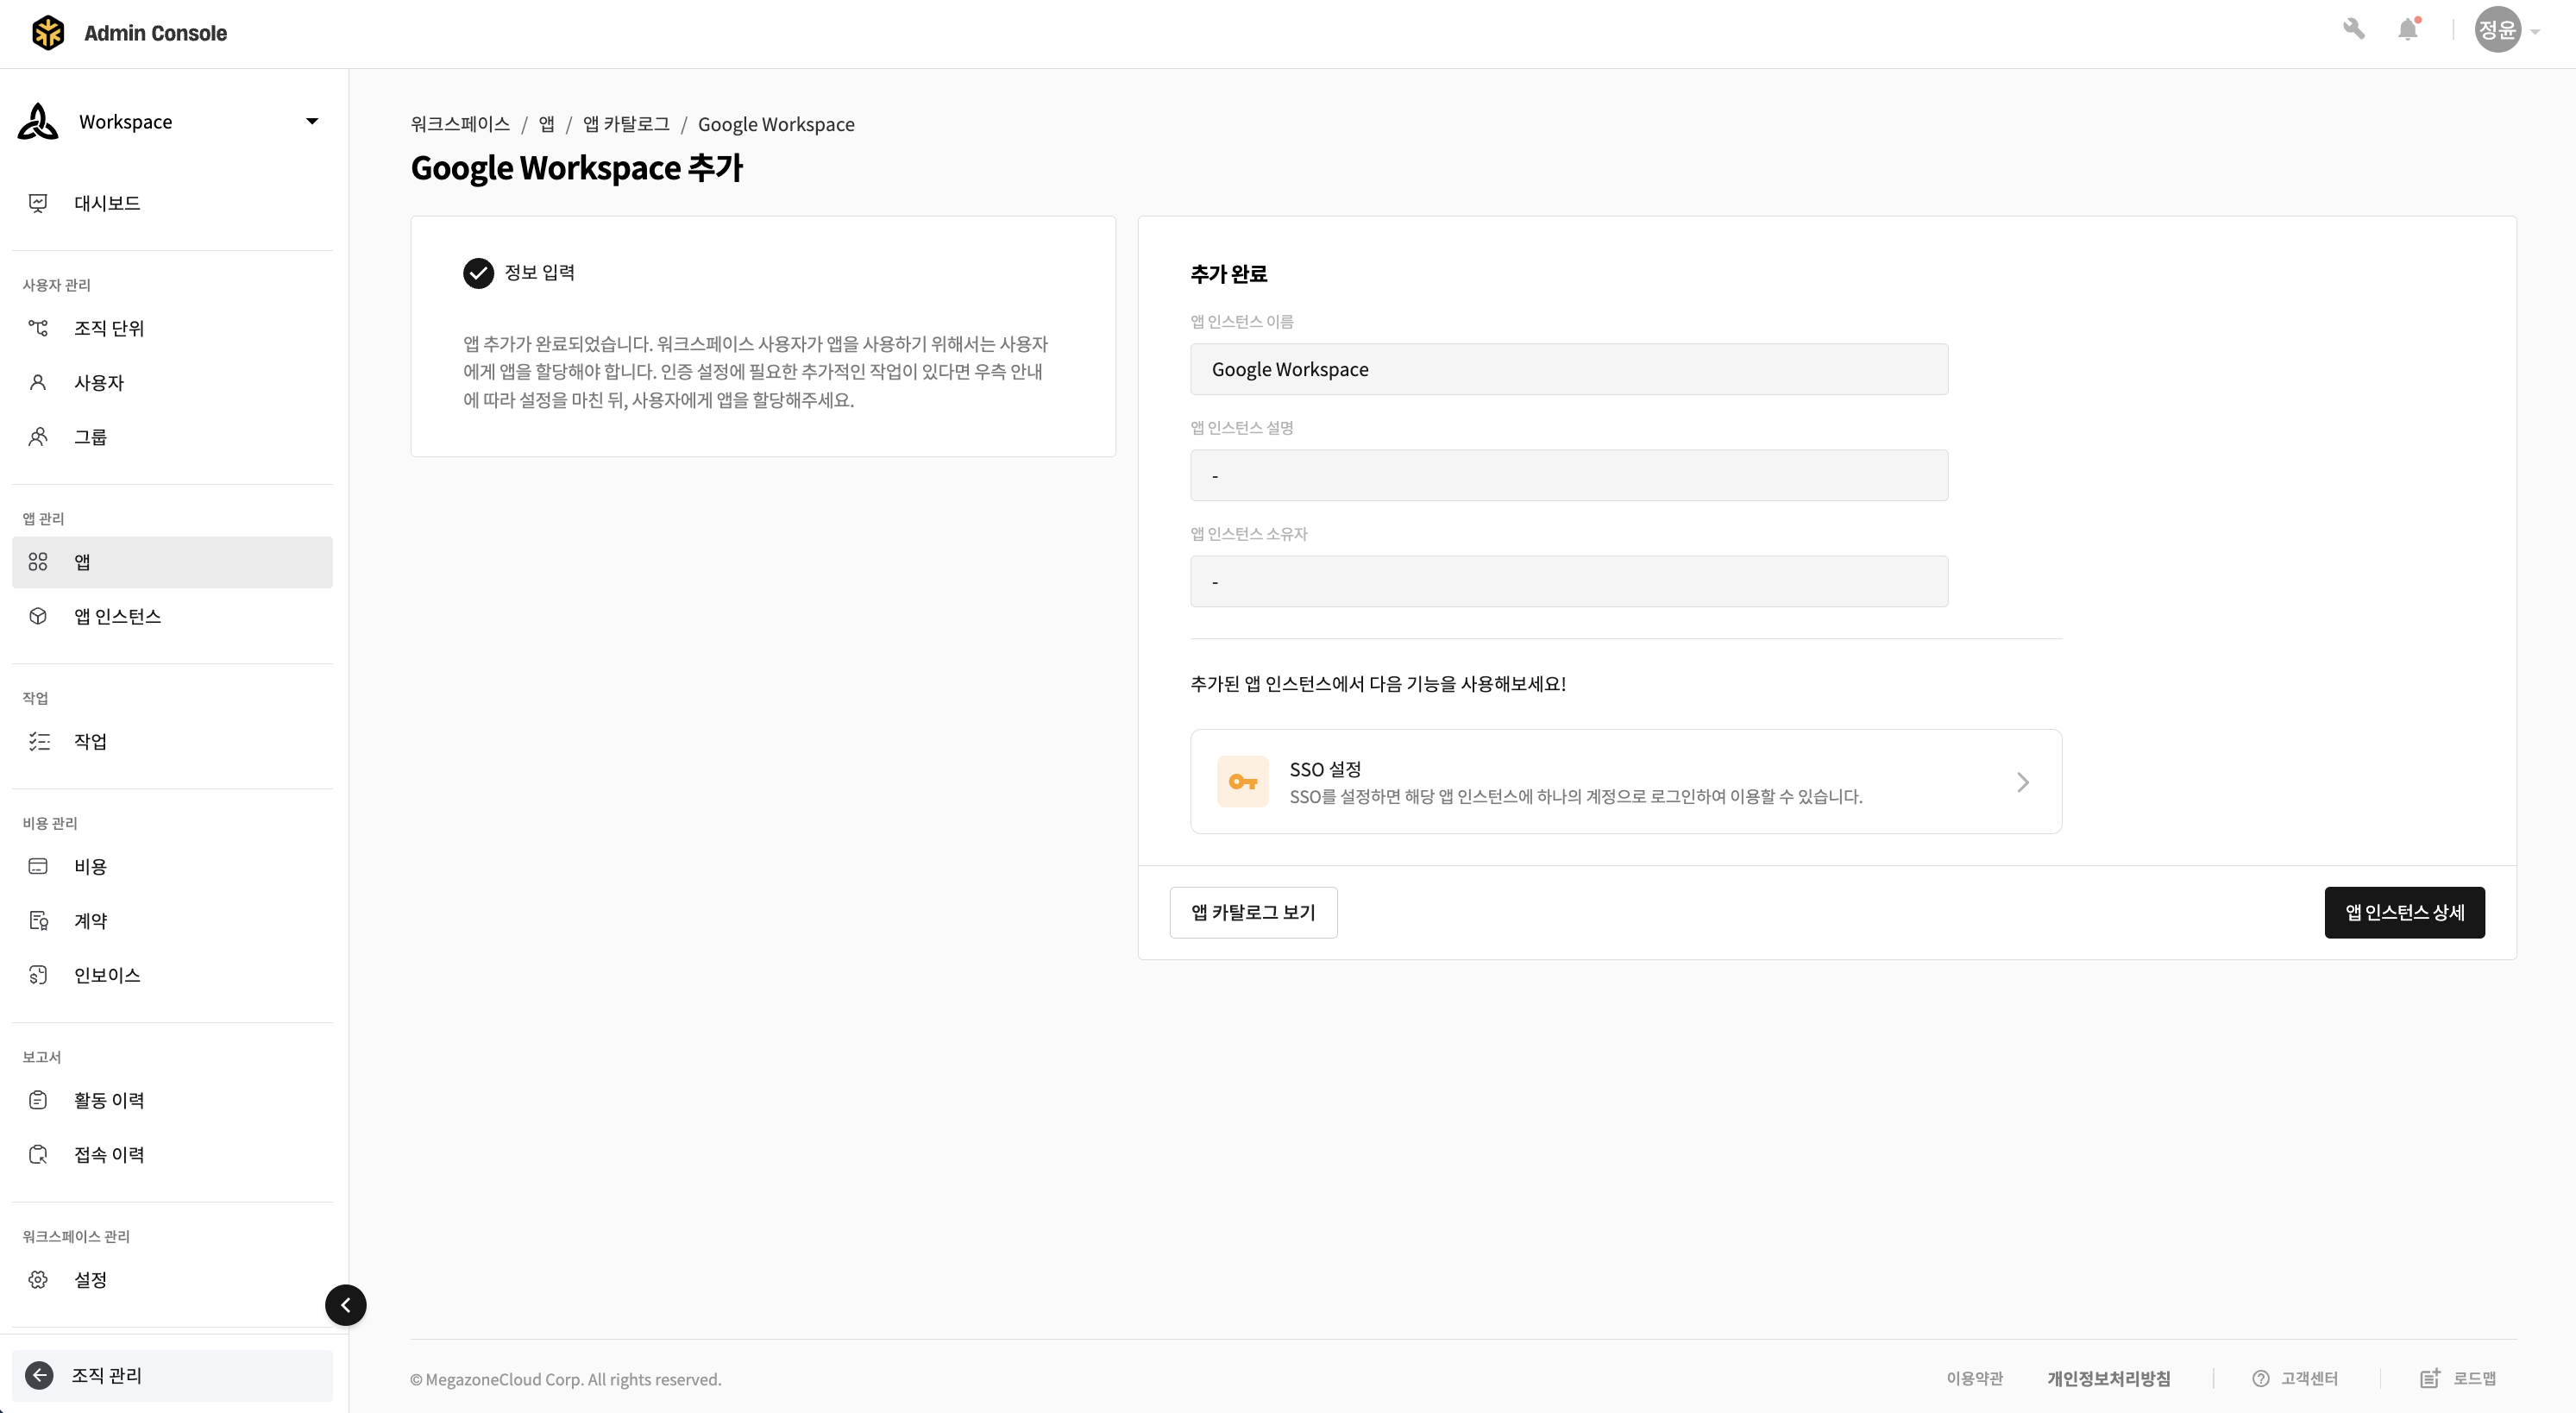Viewport: 2576px width, 1413px height.
Task: Open the wrench tools icon in header
Action: pyautogui.click(x=2354, y=29)
